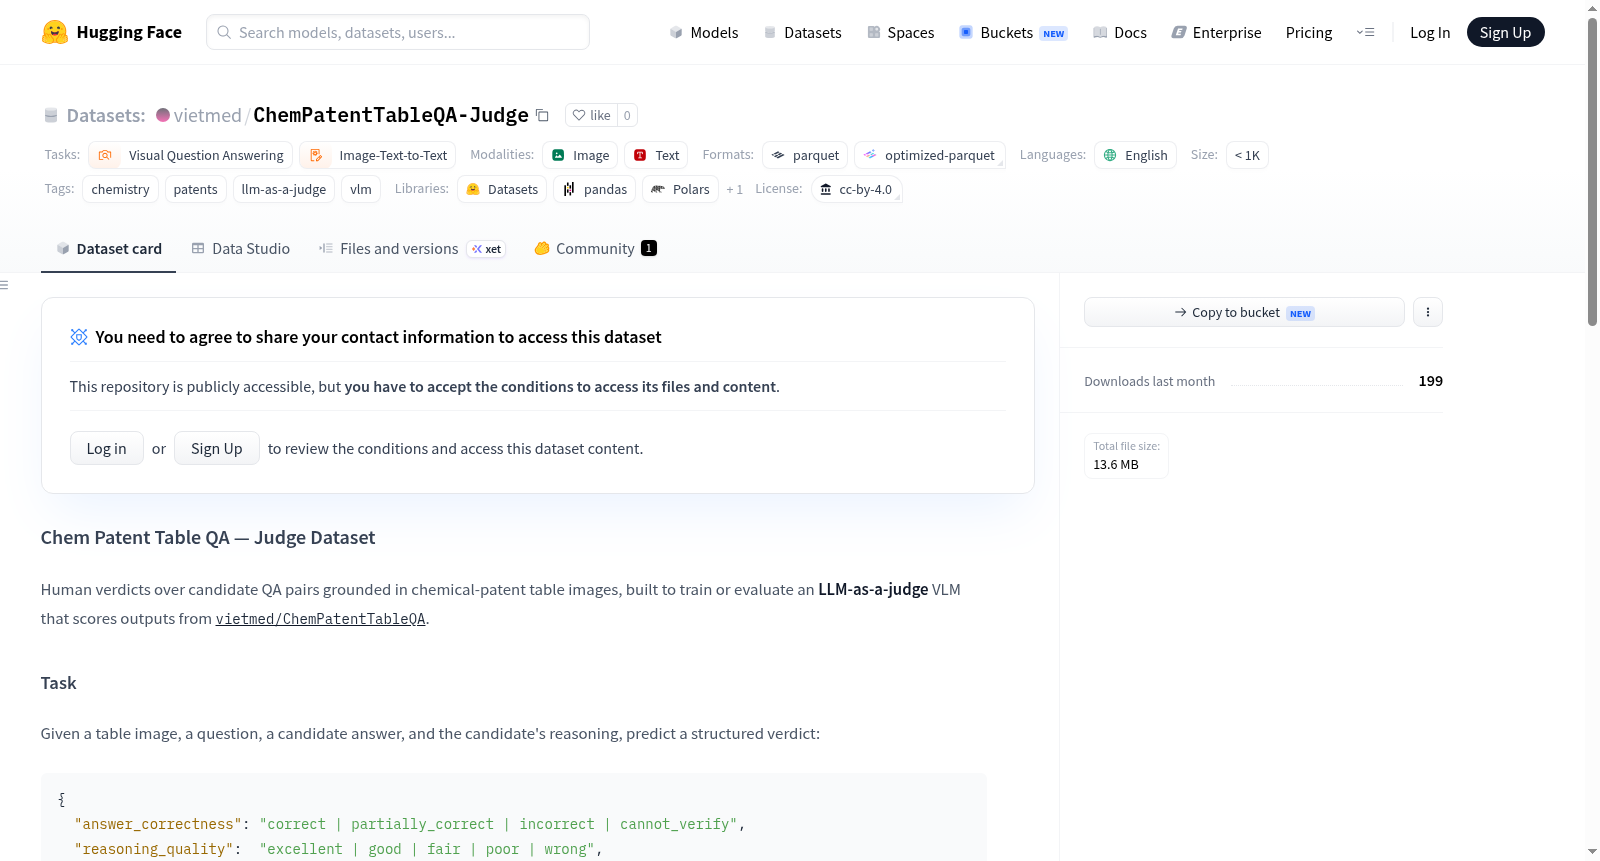Focus the search models, datasets, users field

398,32
